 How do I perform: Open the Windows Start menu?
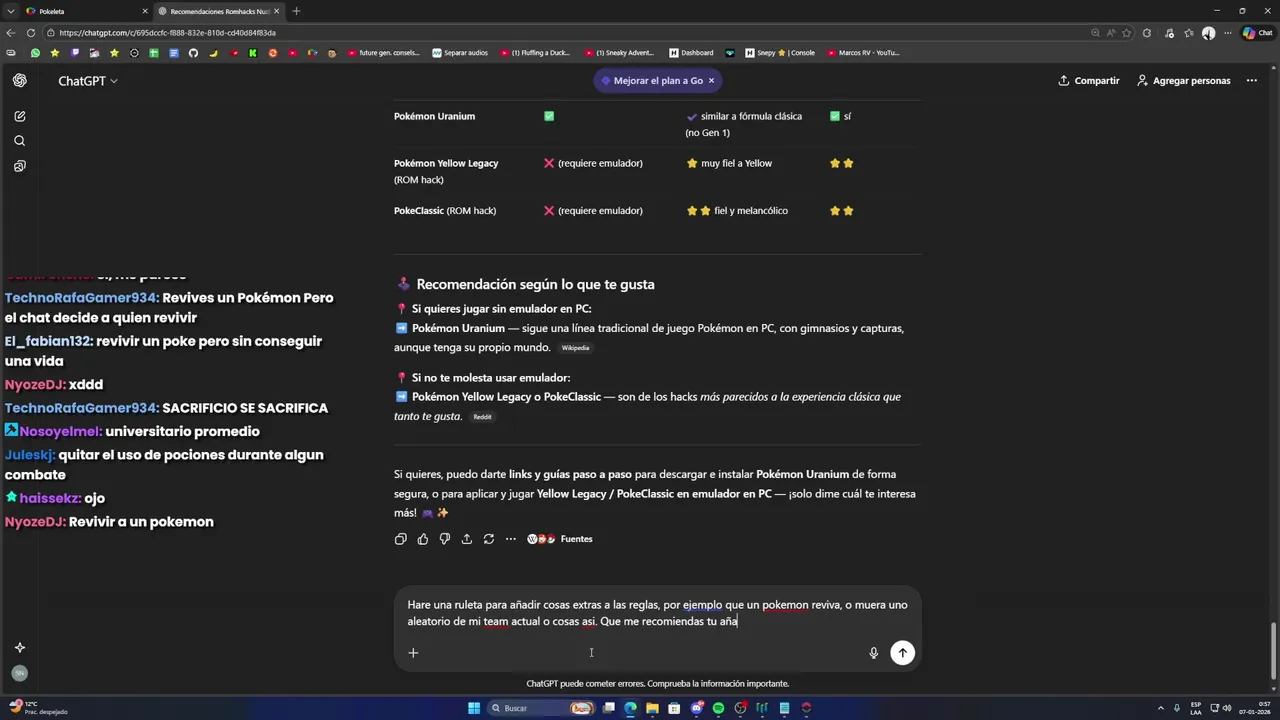click(474, 708)
